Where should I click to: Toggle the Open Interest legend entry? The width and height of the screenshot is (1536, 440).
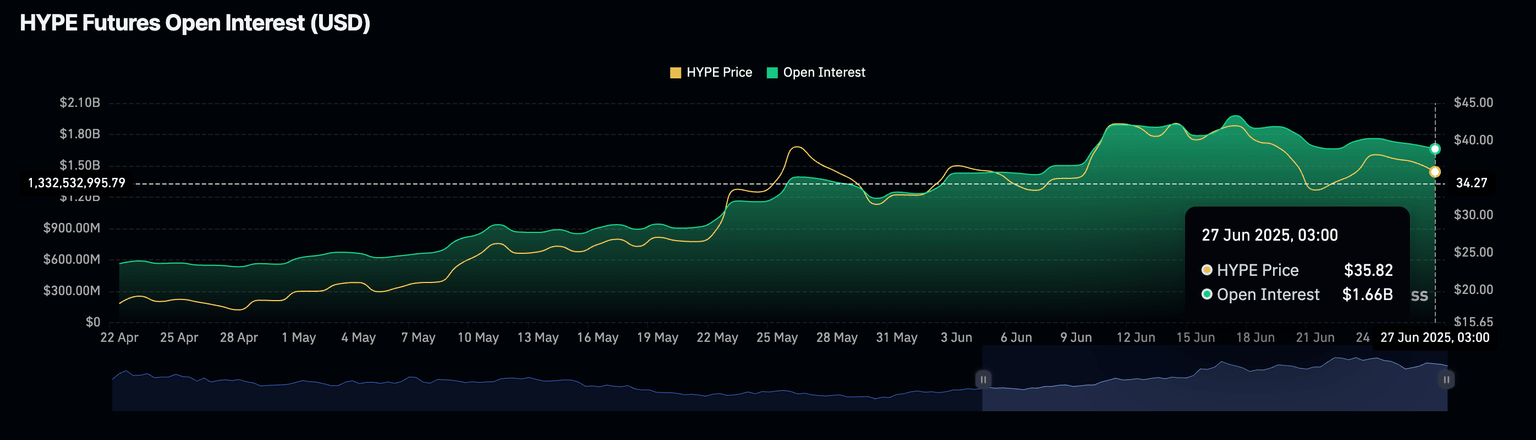click(x=824, y=73)
